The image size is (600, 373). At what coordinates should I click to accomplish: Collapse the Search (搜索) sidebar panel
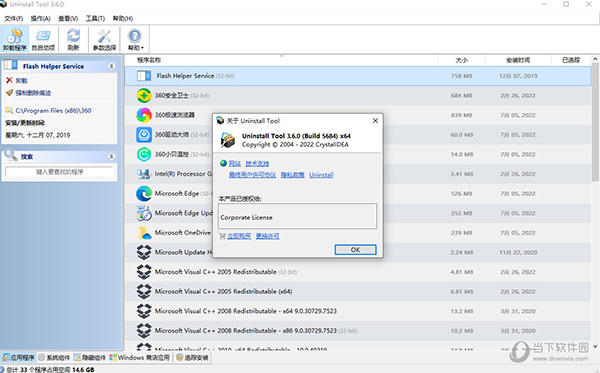(111, 156)
